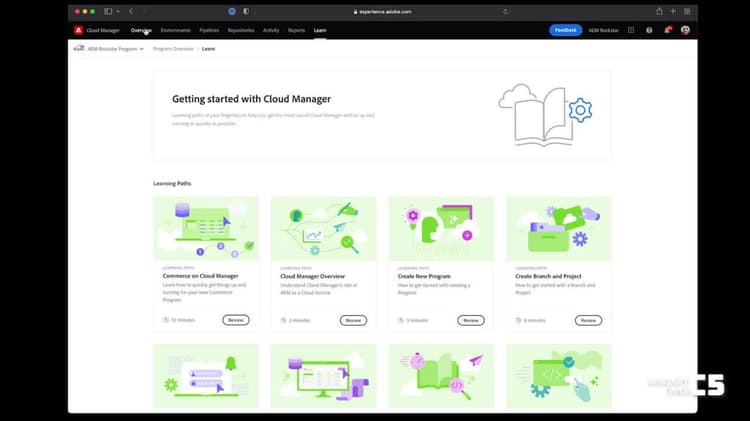This screenshot has width=750, height=421.
Task: Switch to the Reports tab
Action: pyautogui.click(x=297, y=30)
